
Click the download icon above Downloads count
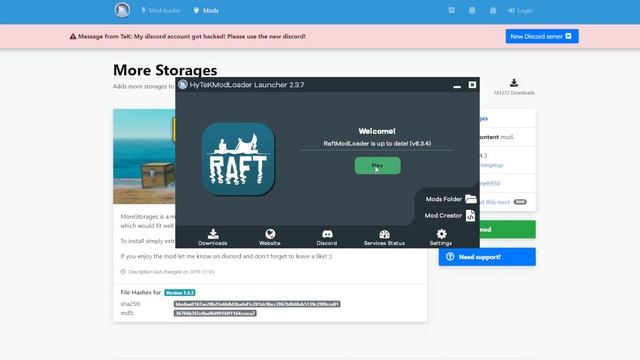[514, 83]
